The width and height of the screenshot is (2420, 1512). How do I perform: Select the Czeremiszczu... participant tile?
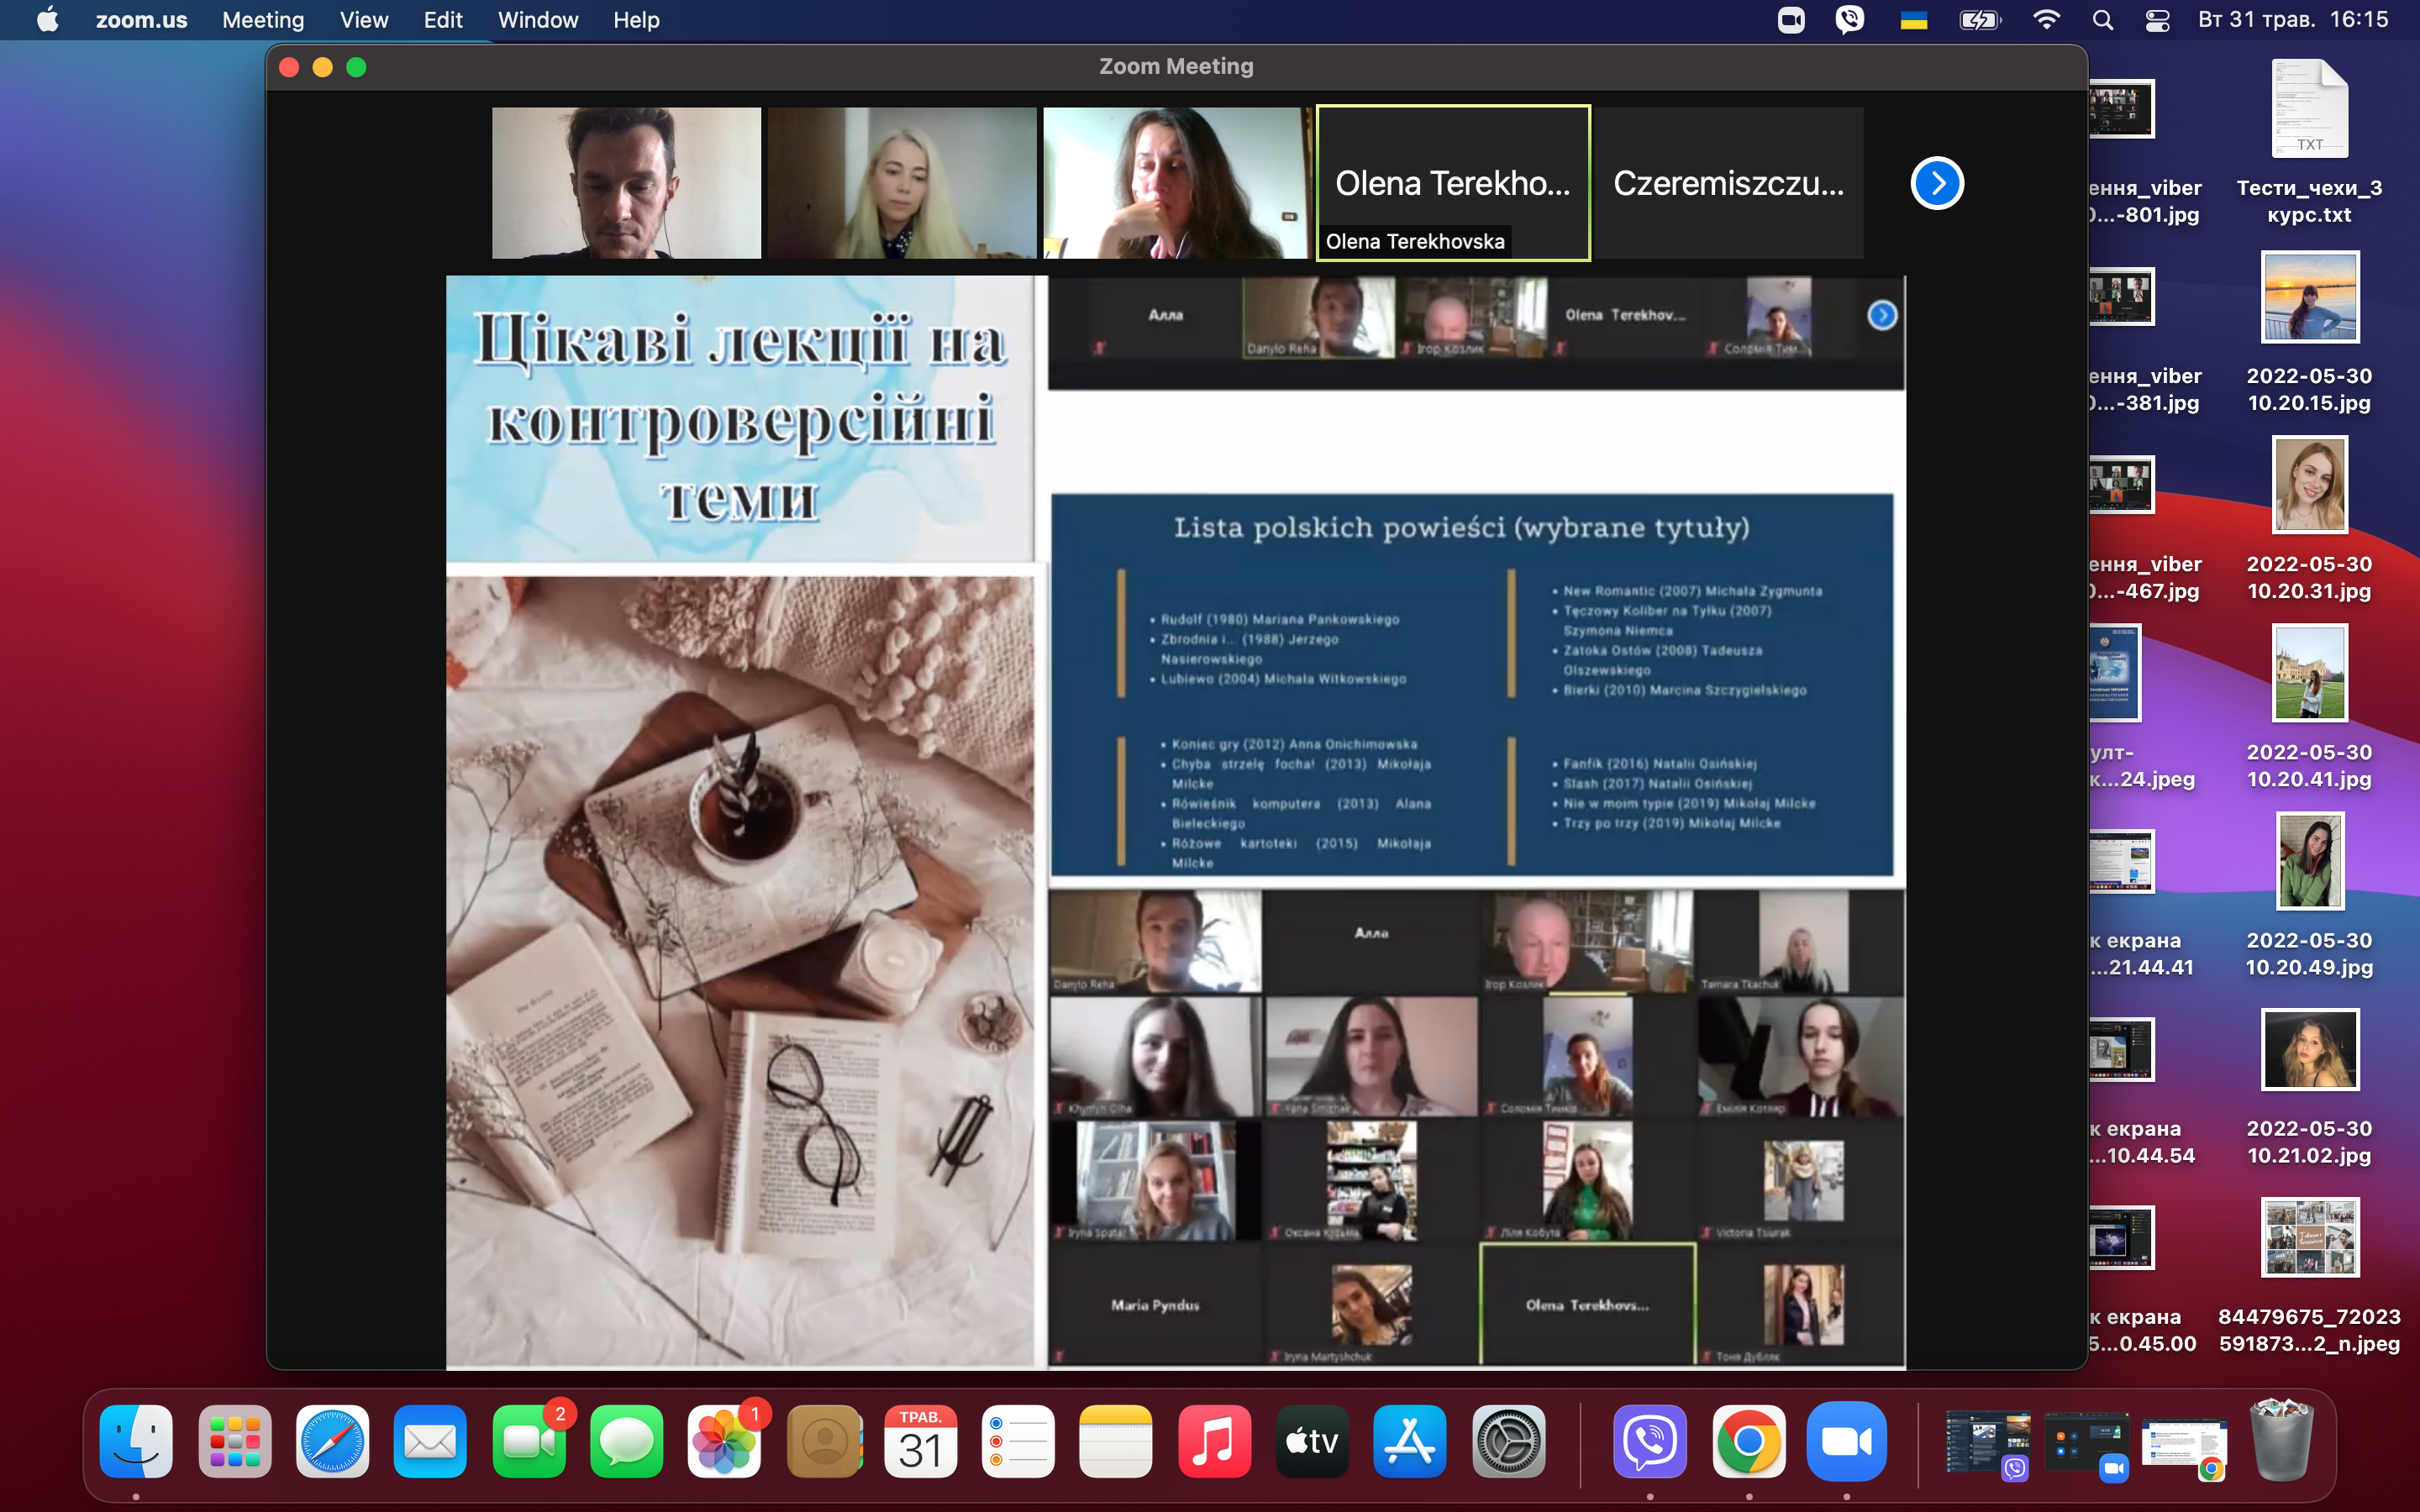(x=1729, y=183)
